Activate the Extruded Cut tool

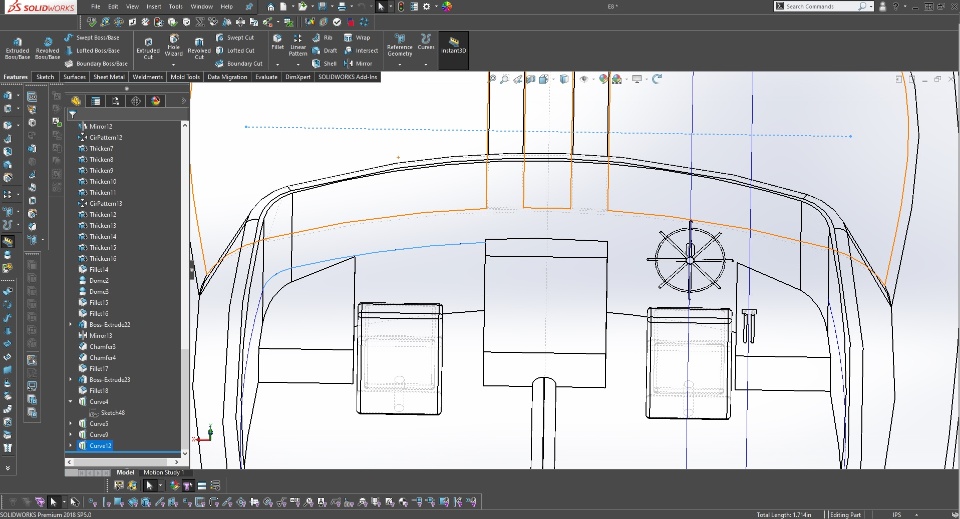pos(148,48)
